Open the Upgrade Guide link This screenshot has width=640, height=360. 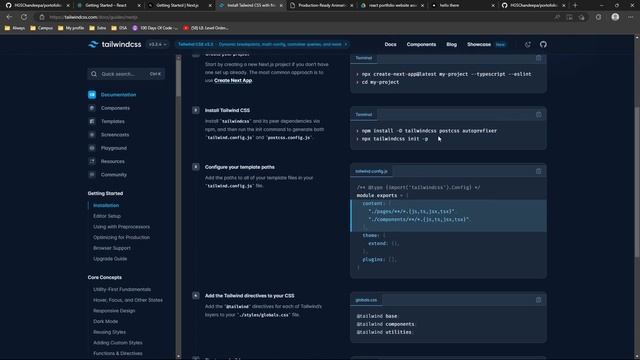point(110,258)
